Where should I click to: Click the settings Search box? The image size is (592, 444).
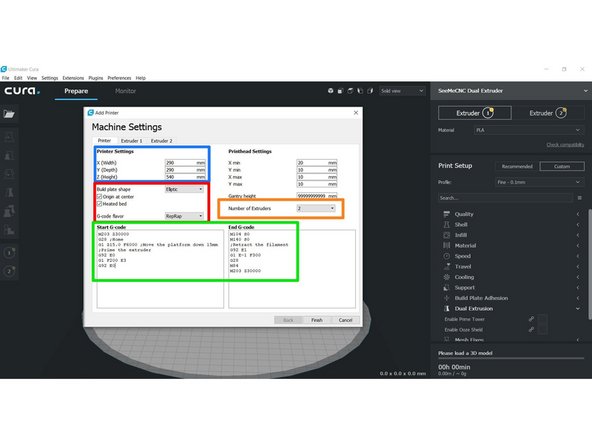click(x=506, y=198)
